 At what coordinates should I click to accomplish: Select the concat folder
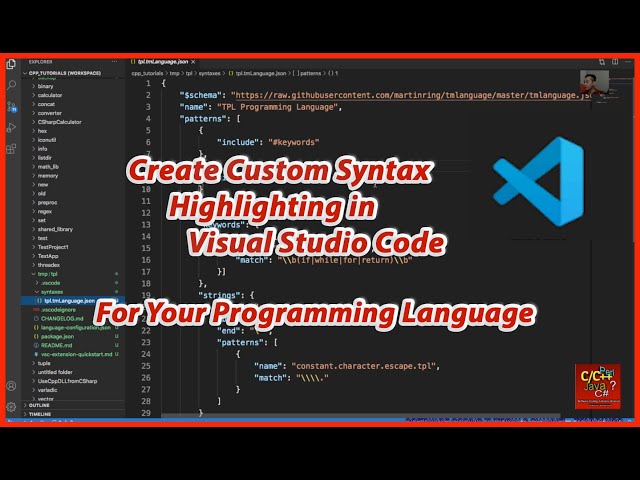[46, 104]
